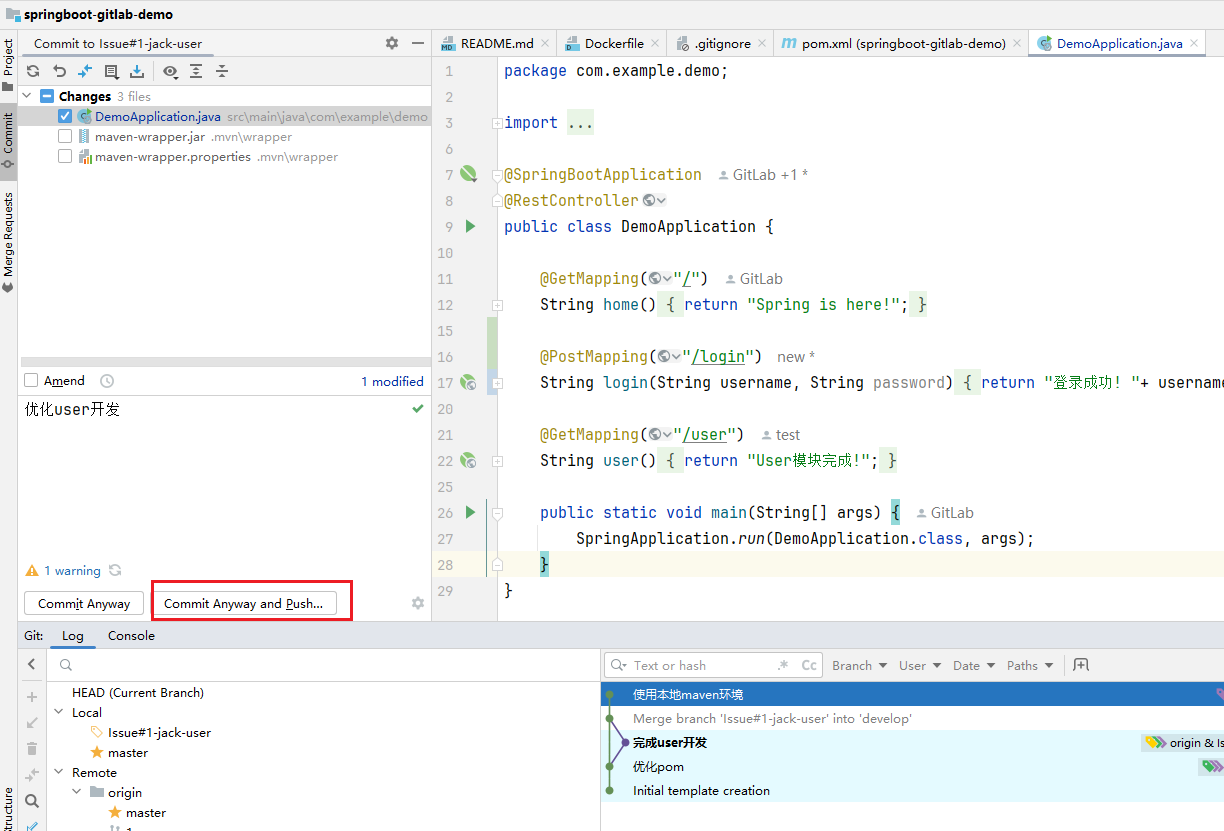Collapse the Local branches node
The image size is (1224, 831).
60,712
